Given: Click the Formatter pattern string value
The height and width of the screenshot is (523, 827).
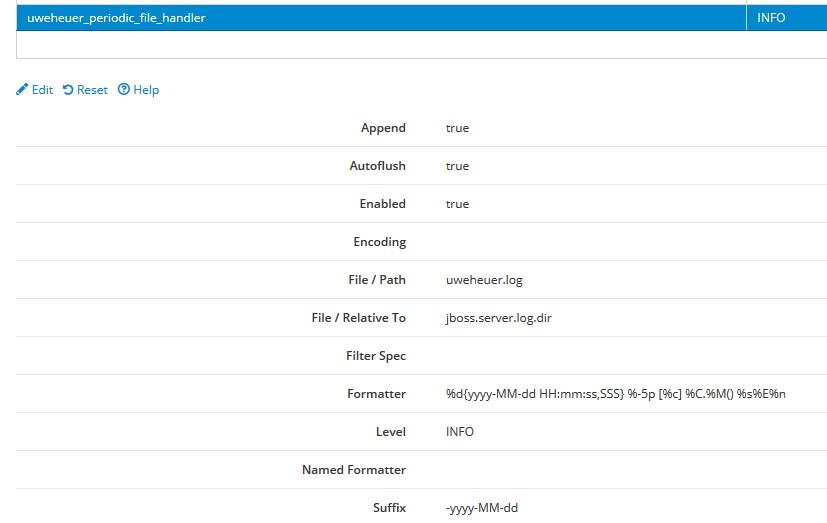Looking at the screenshot, I should [615, 394].
